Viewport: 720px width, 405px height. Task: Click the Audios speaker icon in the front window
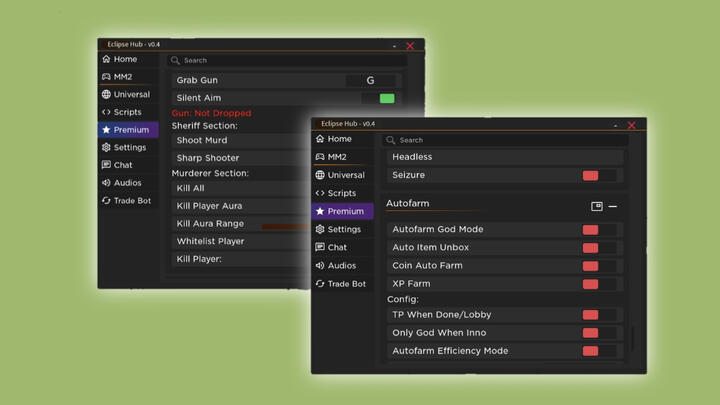pos(320,266)
